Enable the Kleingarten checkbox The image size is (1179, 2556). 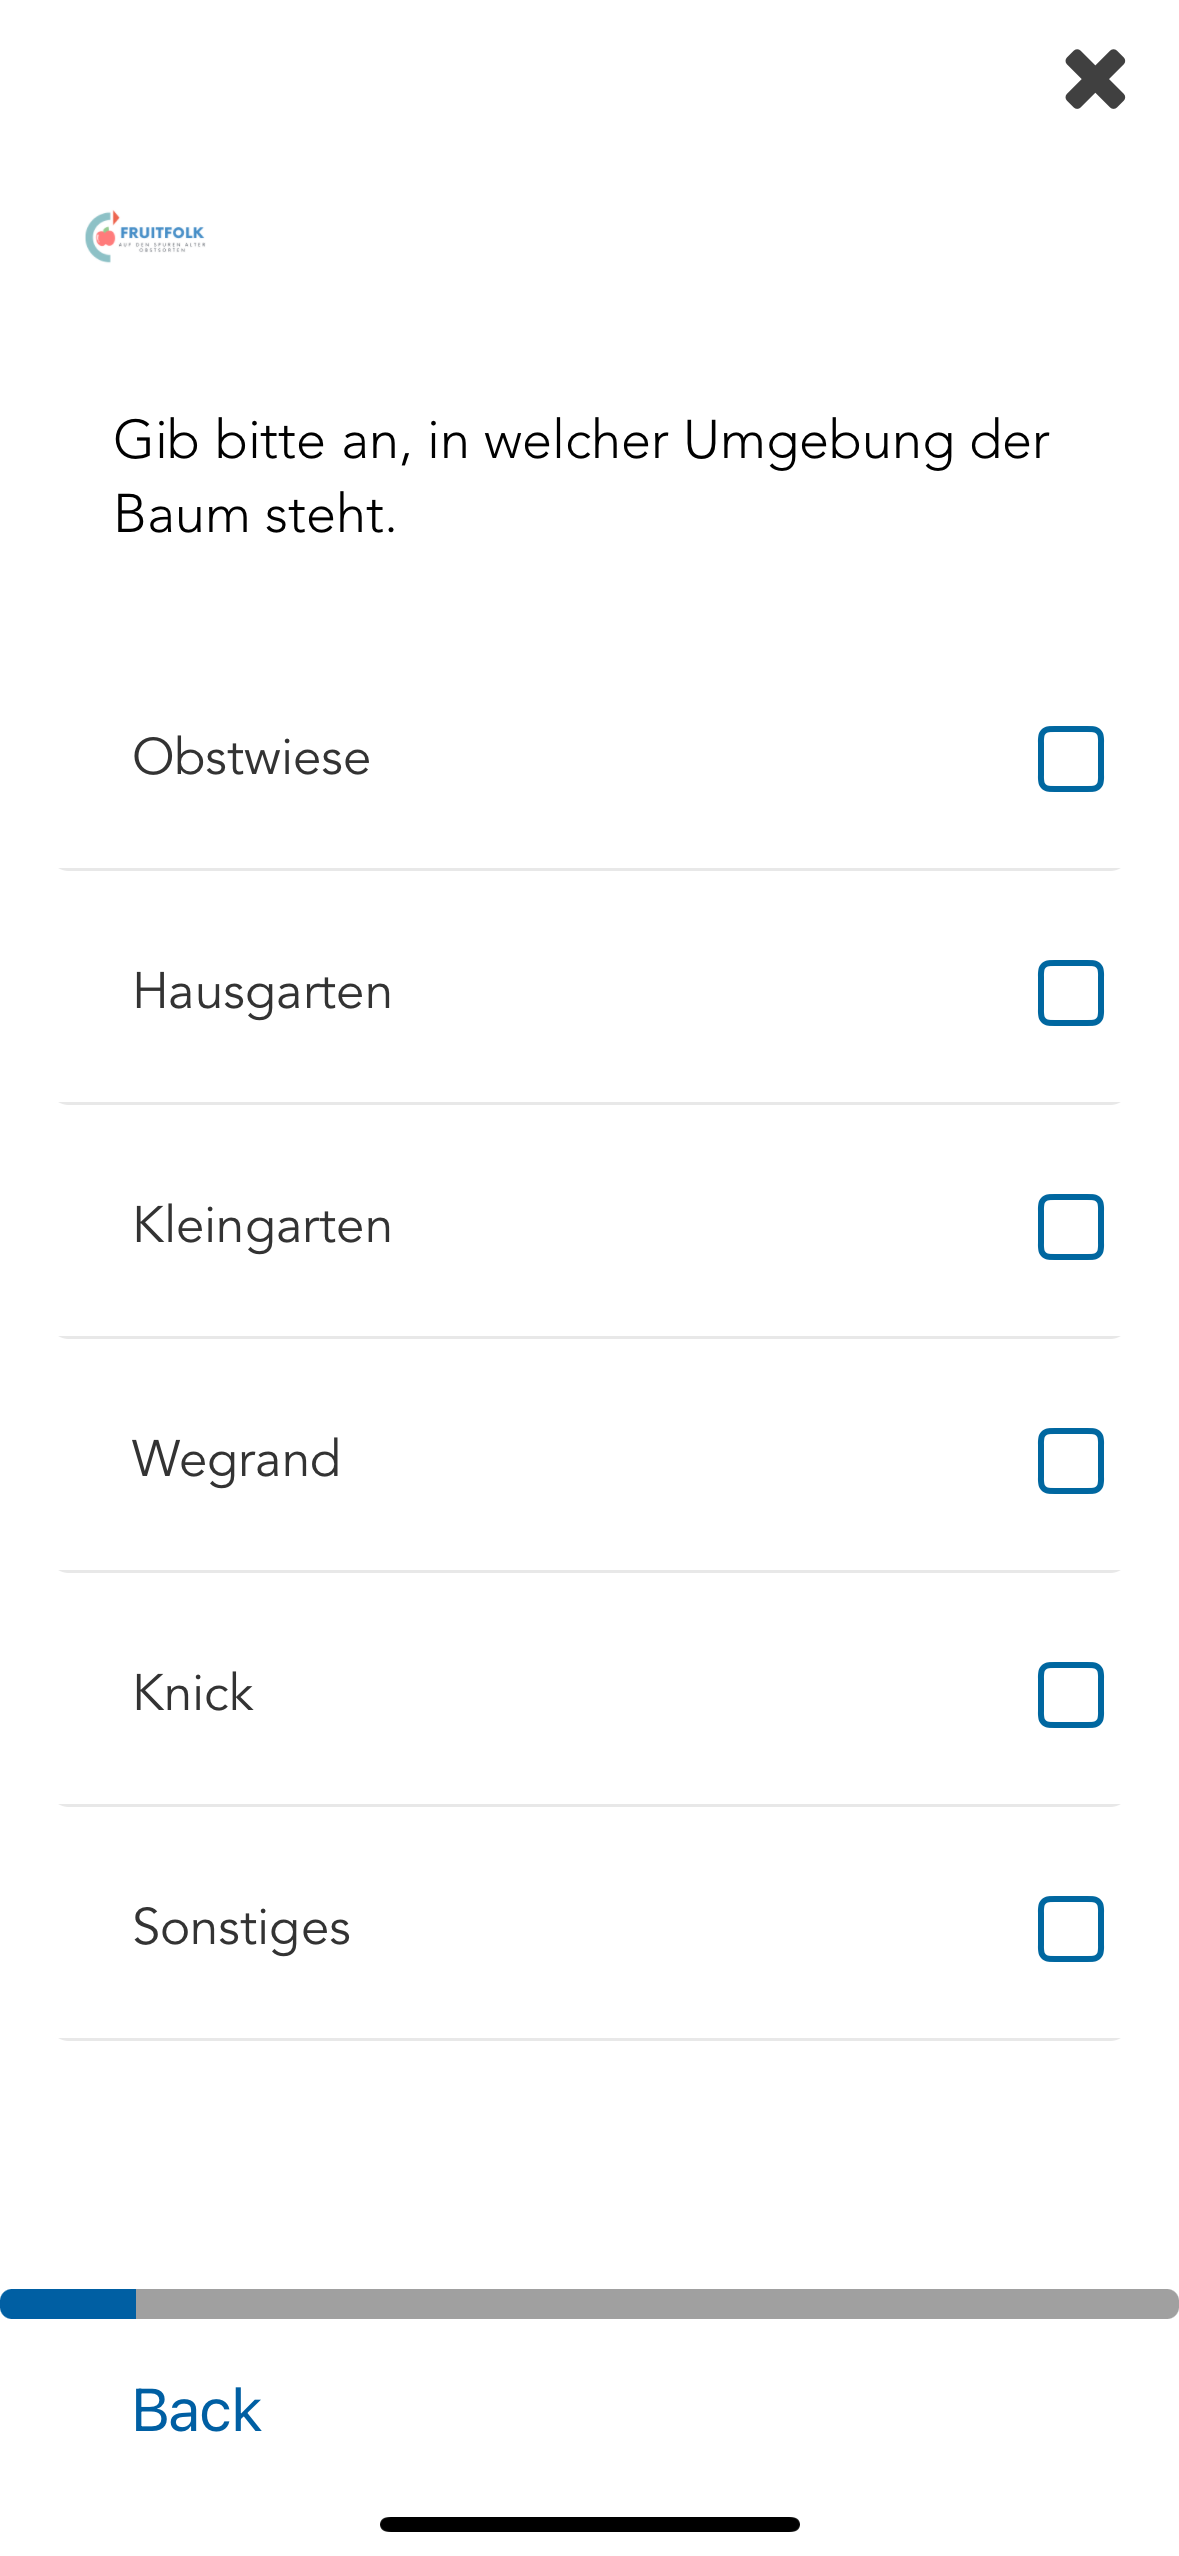[1070, 1227]
